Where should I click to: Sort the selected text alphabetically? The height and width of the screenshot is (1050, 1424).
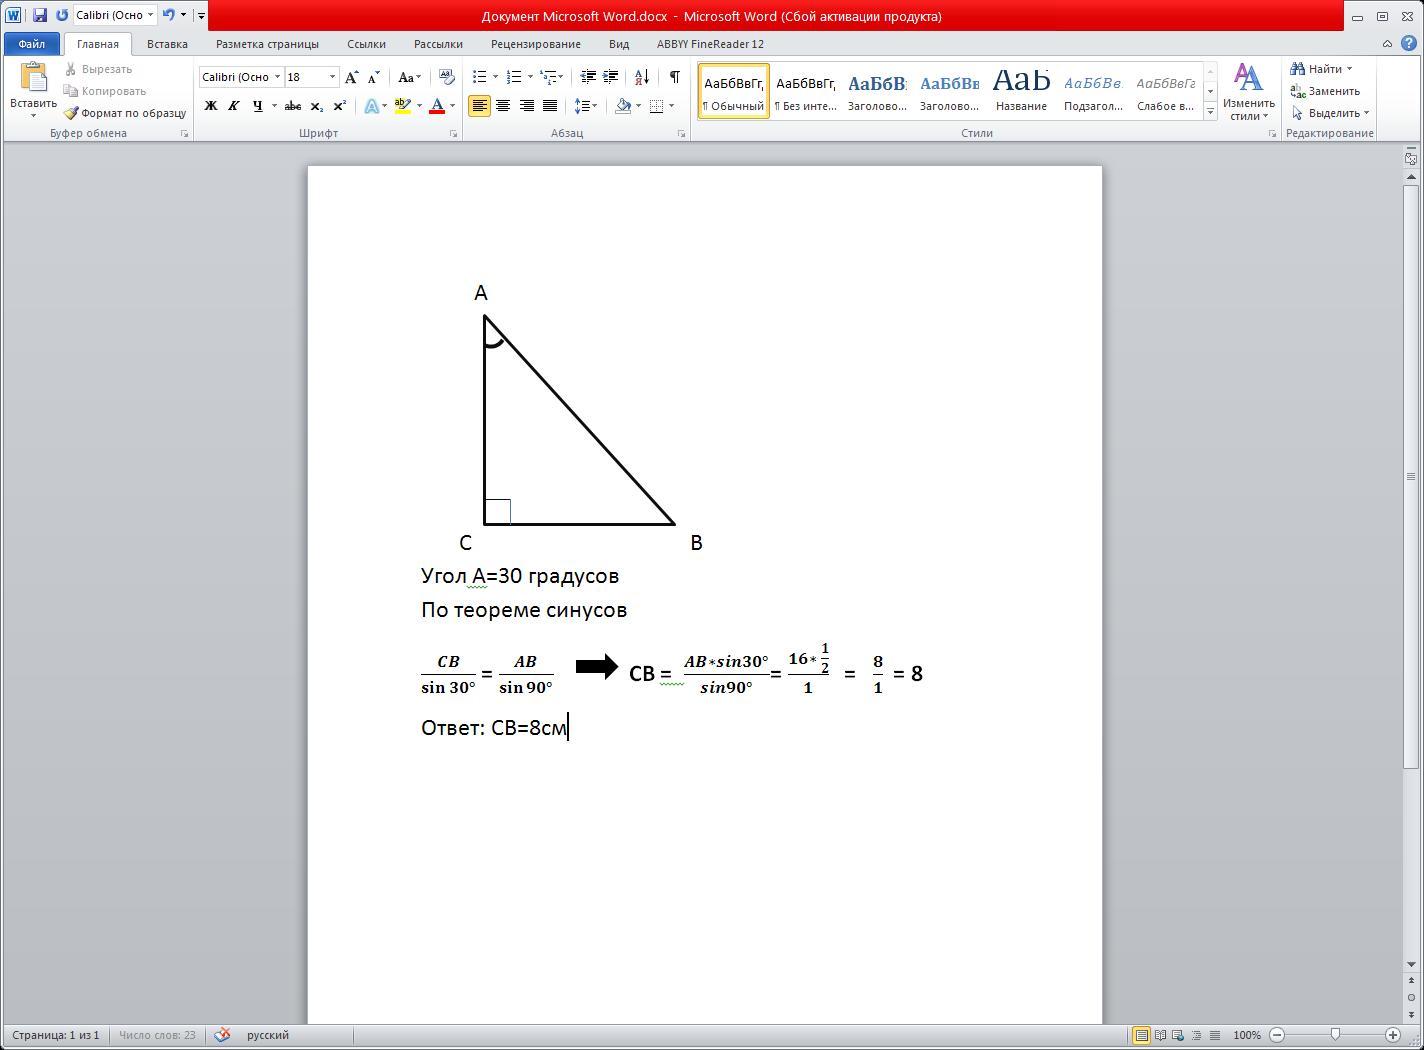642,77
